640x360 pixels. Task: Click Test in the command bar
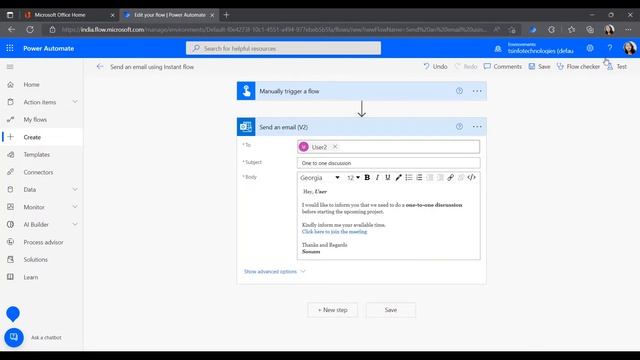tap(617, 67)
